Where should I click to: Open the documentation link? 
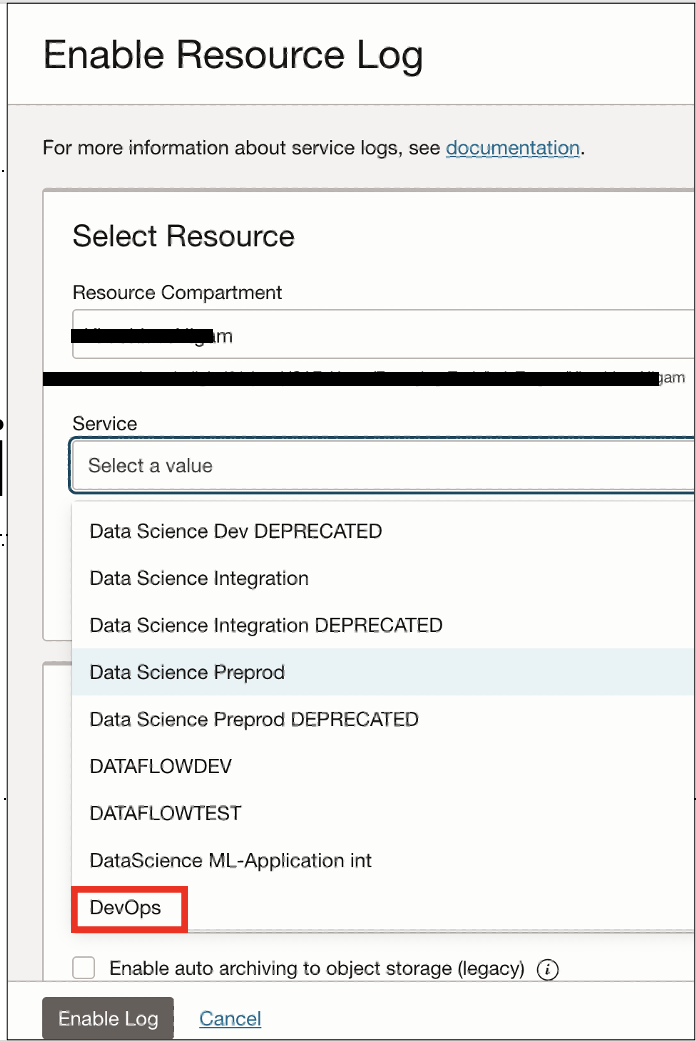(x=512, y=148)
